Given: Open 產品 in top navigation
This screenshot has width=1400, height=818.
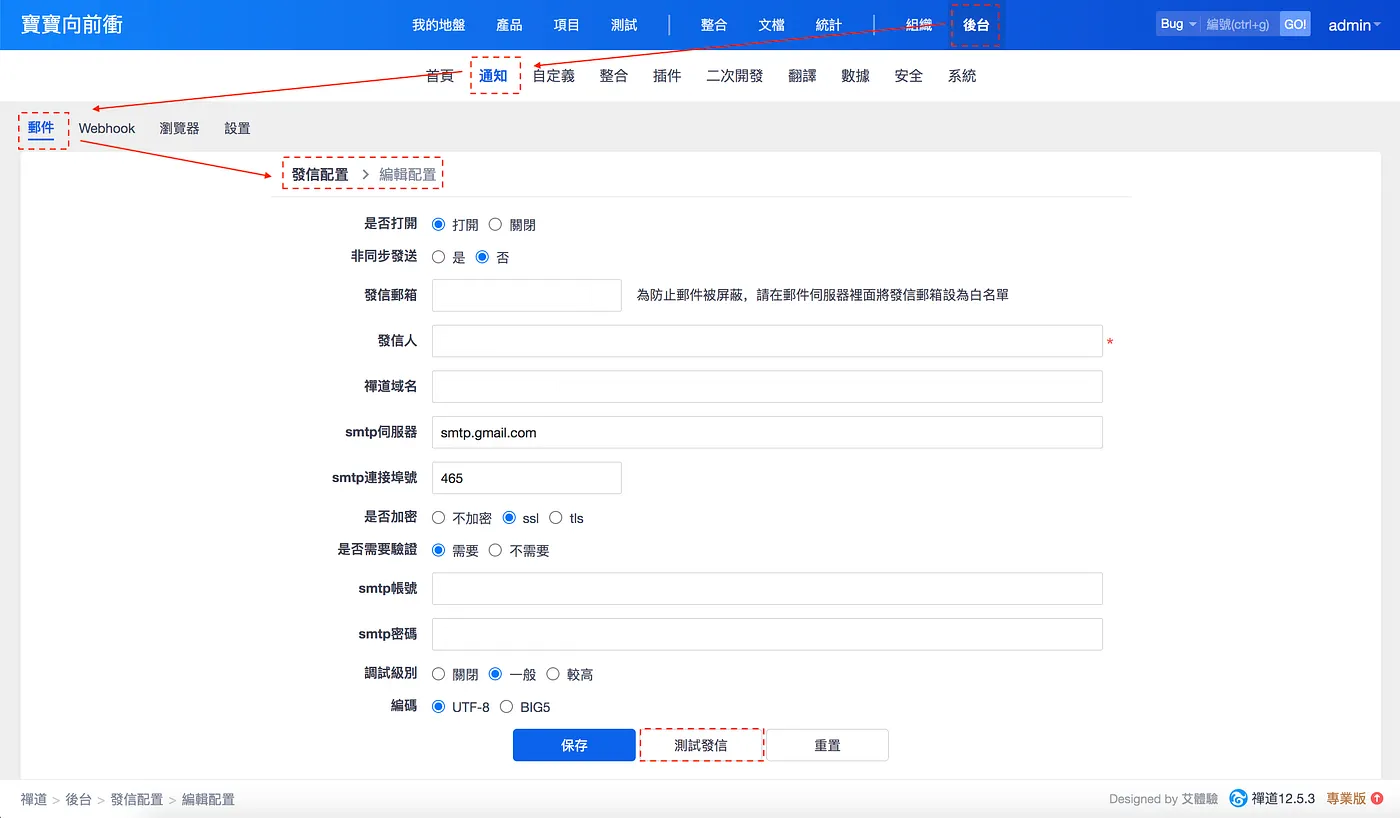Looking at the screenshot, I should 509,25.
